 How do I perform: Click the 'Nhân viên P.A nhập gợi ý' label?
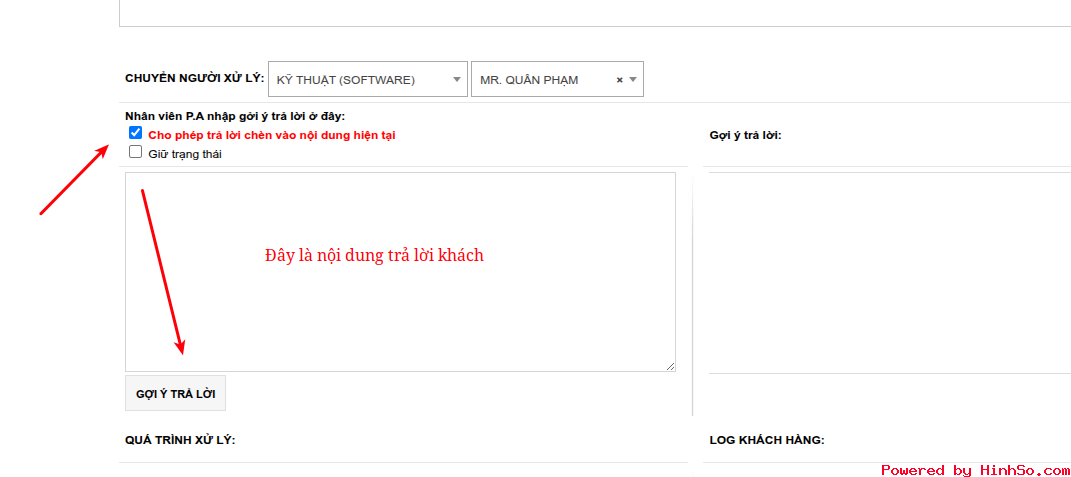[x=235, y=116]
